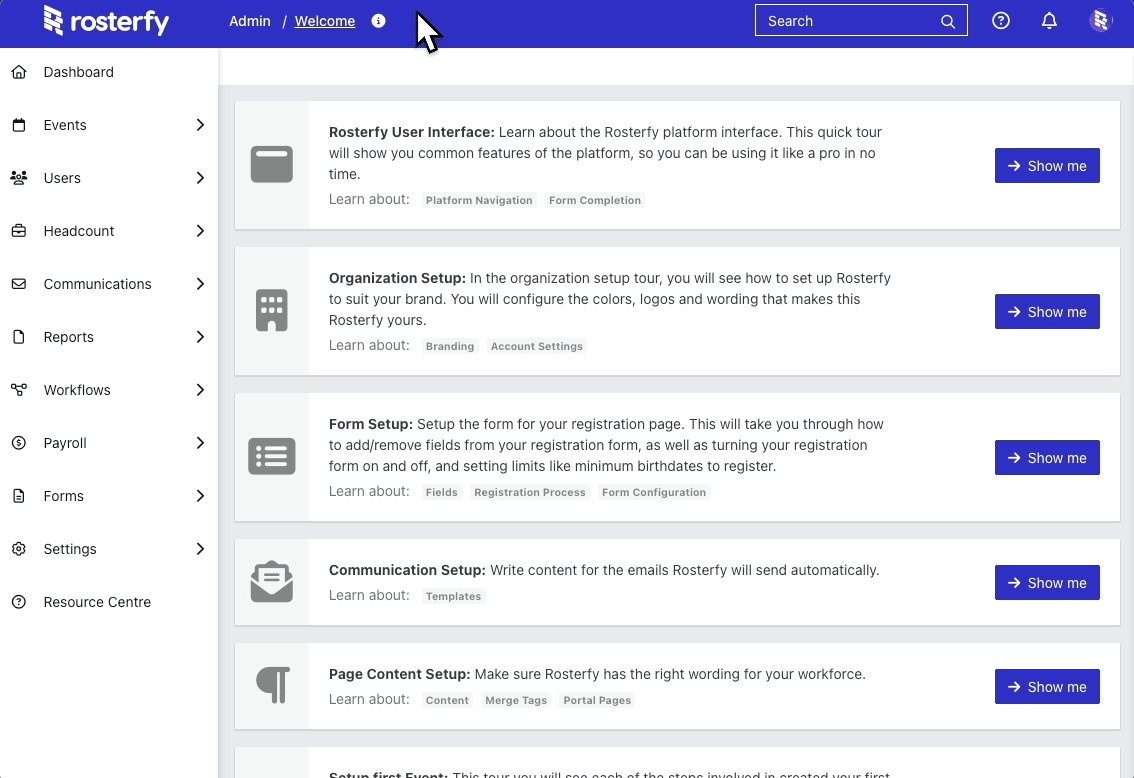Click the Portal Pages tag

(x=597, y=701)
